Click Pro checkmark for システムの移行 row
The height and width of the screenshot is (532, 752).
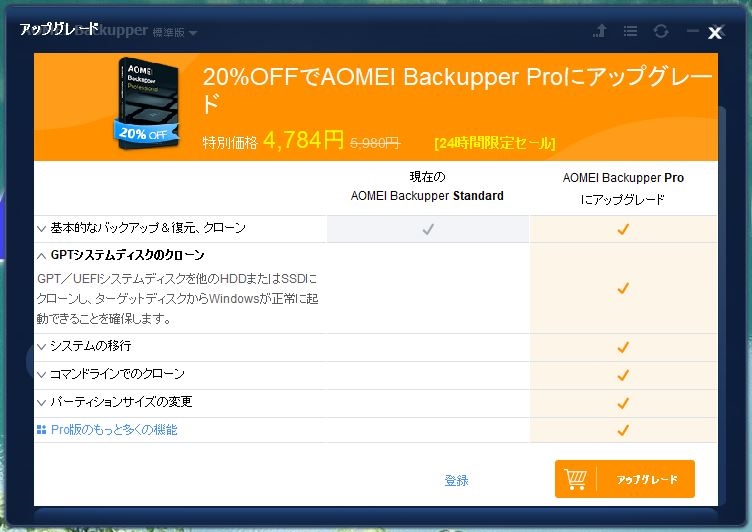pyautogui.click(x=623, y=347)
